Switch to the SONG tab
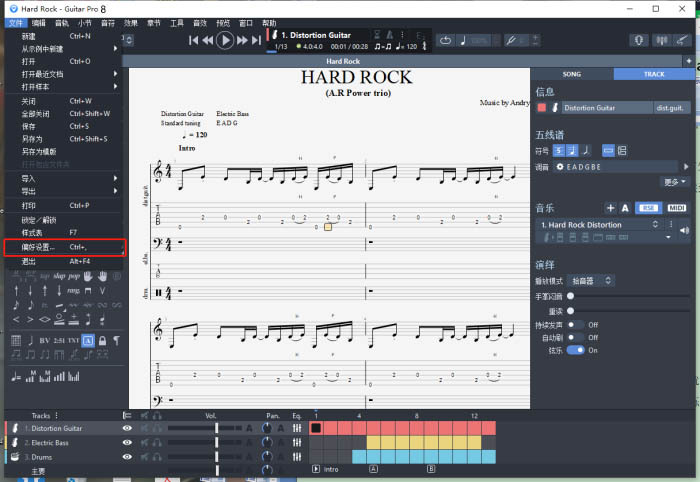 pos(571,74)
